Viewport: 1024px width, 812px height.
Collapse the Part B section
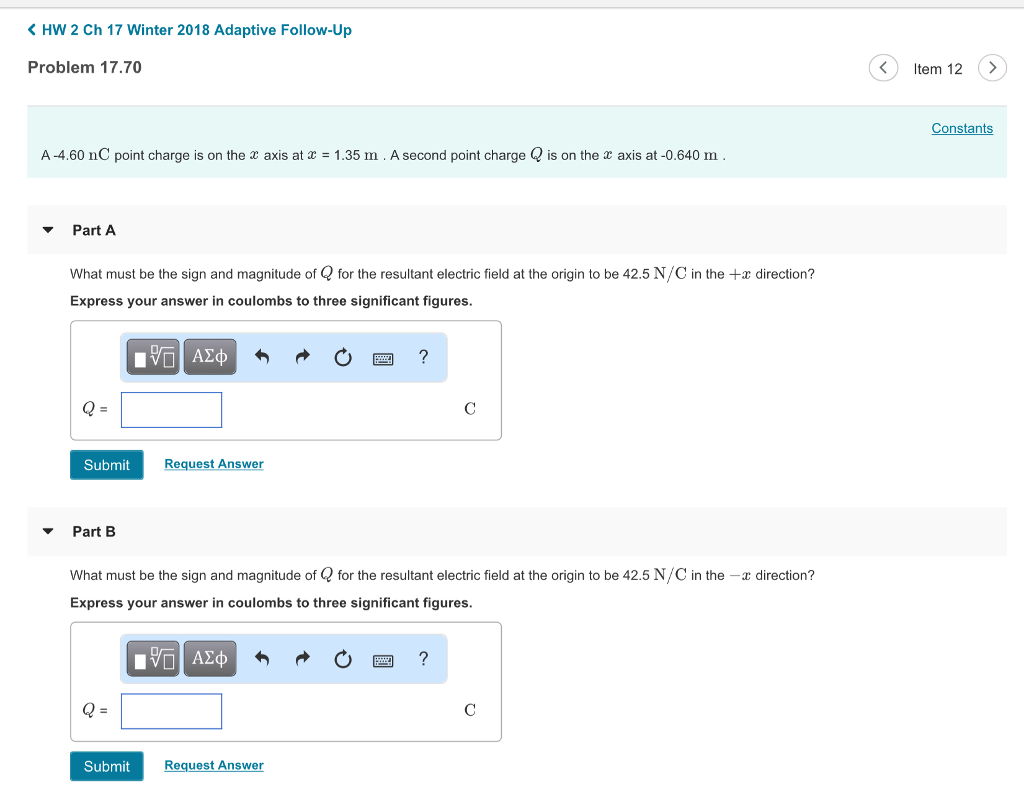pyautogui.click(x=48, y=532)
